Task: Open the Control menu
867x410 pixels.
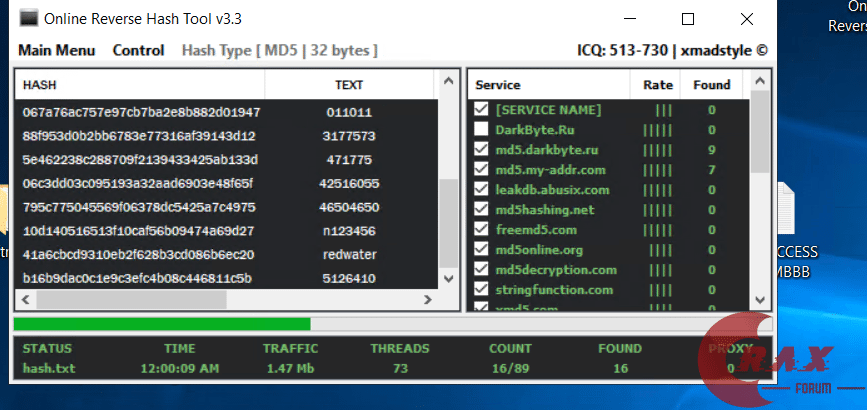Action: pyautogui.click(x=138, y=50)
